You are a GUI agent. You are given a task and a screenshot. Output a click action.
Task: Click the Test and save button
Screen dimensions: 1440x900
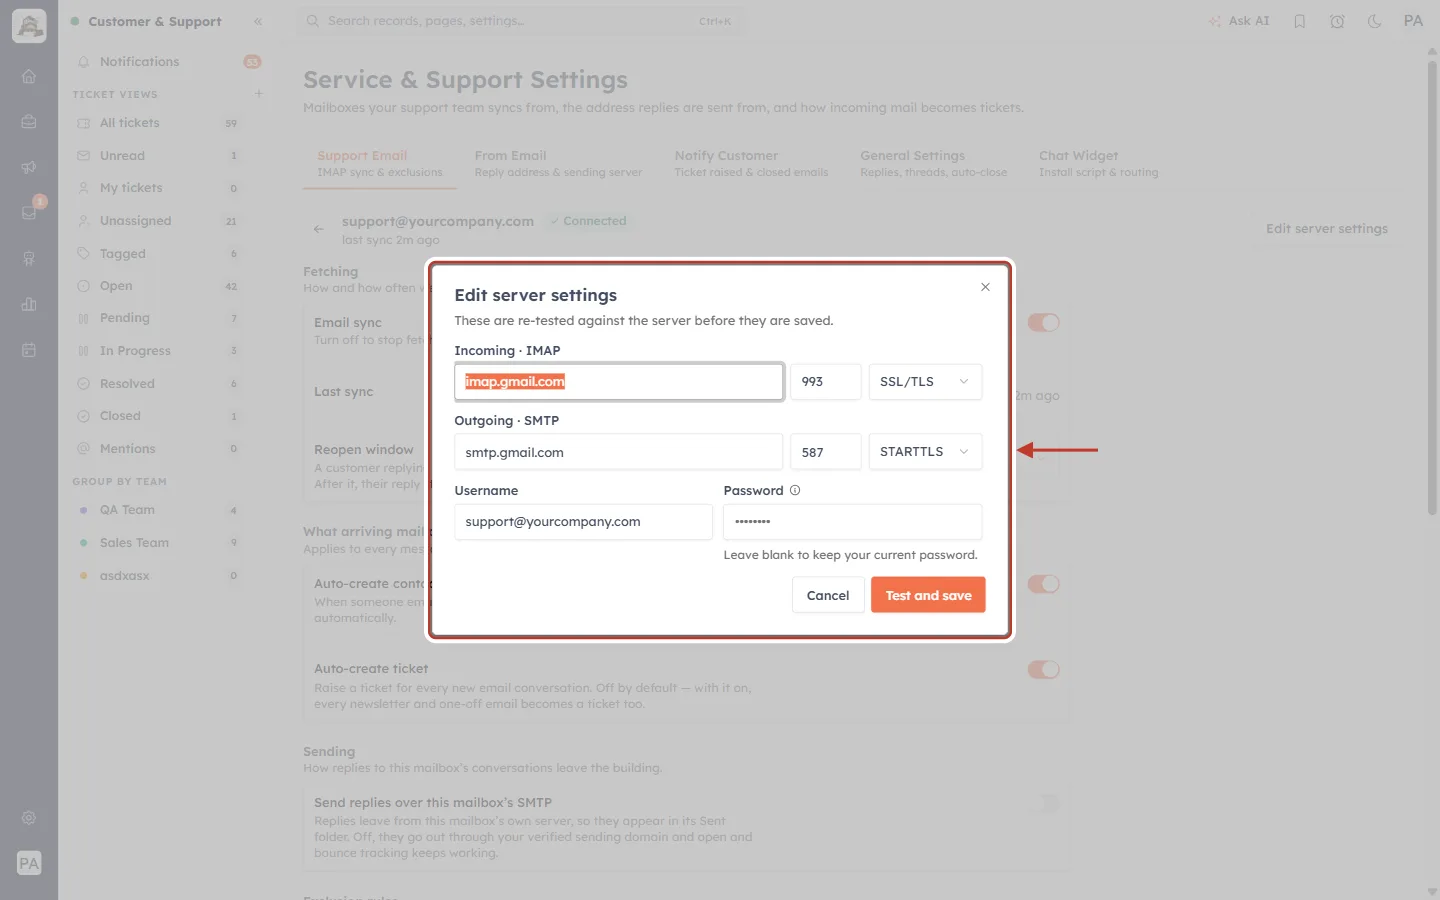point(928,595)
